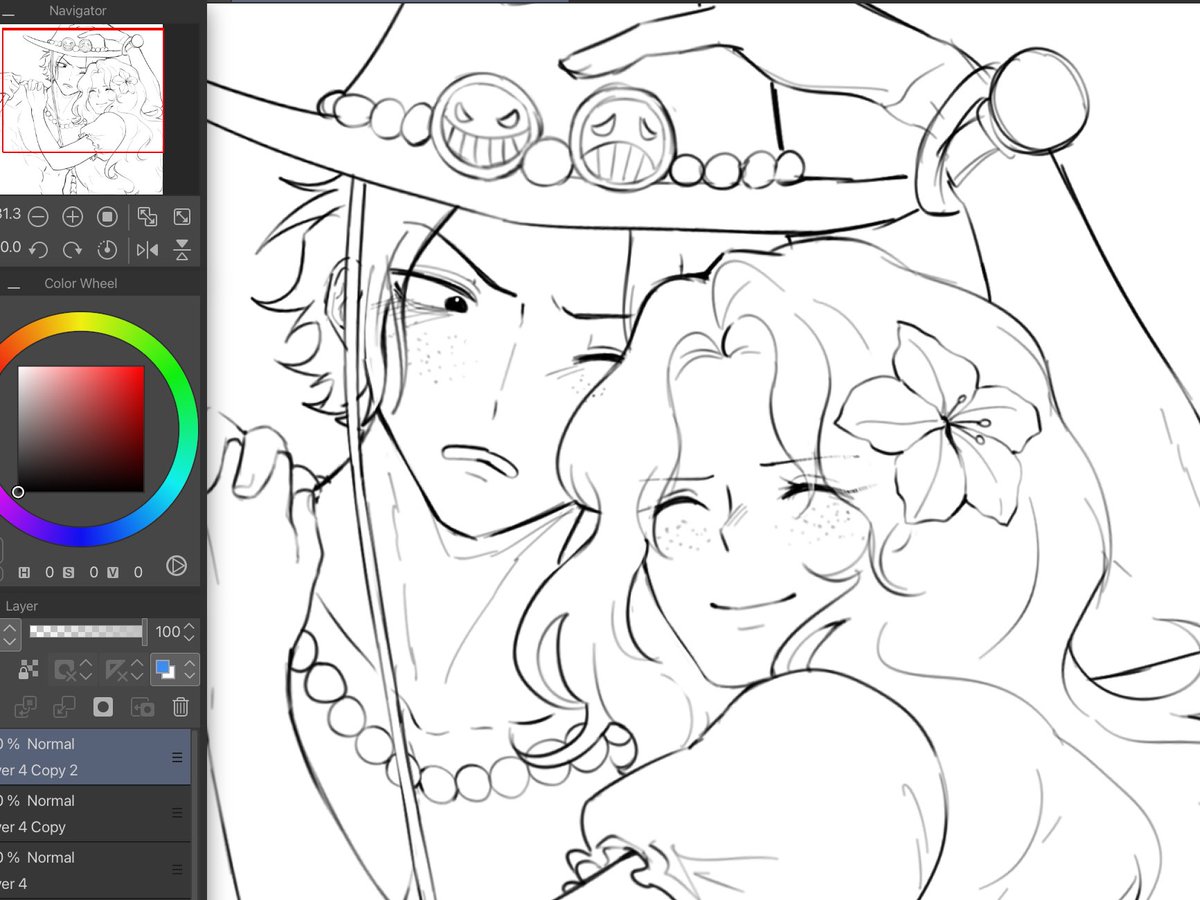Toggle Lock Transparent Pixels checker-lock icon
Image resolution: width=1200 pixels, height=900 pixels.
click(28, 670)
